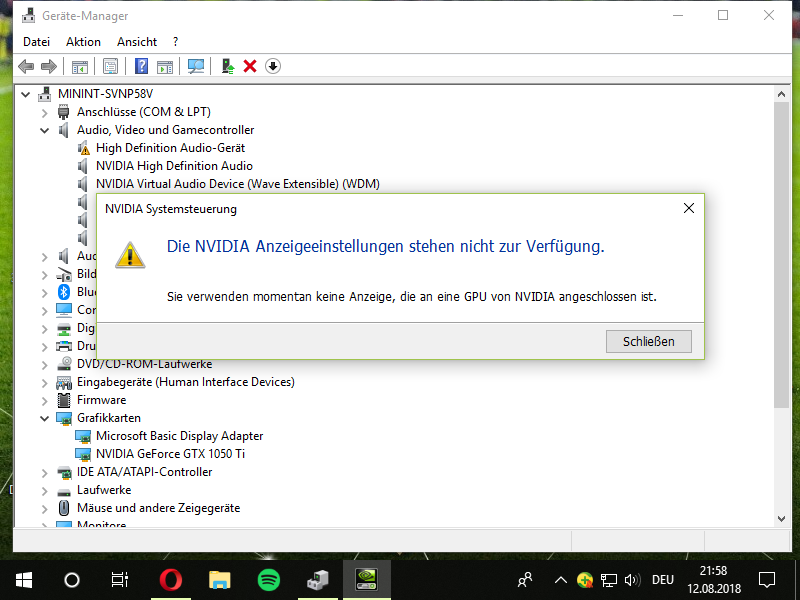
Task: Open People icon in system tray
Action: pyautogui.click(x=525, y=580)
